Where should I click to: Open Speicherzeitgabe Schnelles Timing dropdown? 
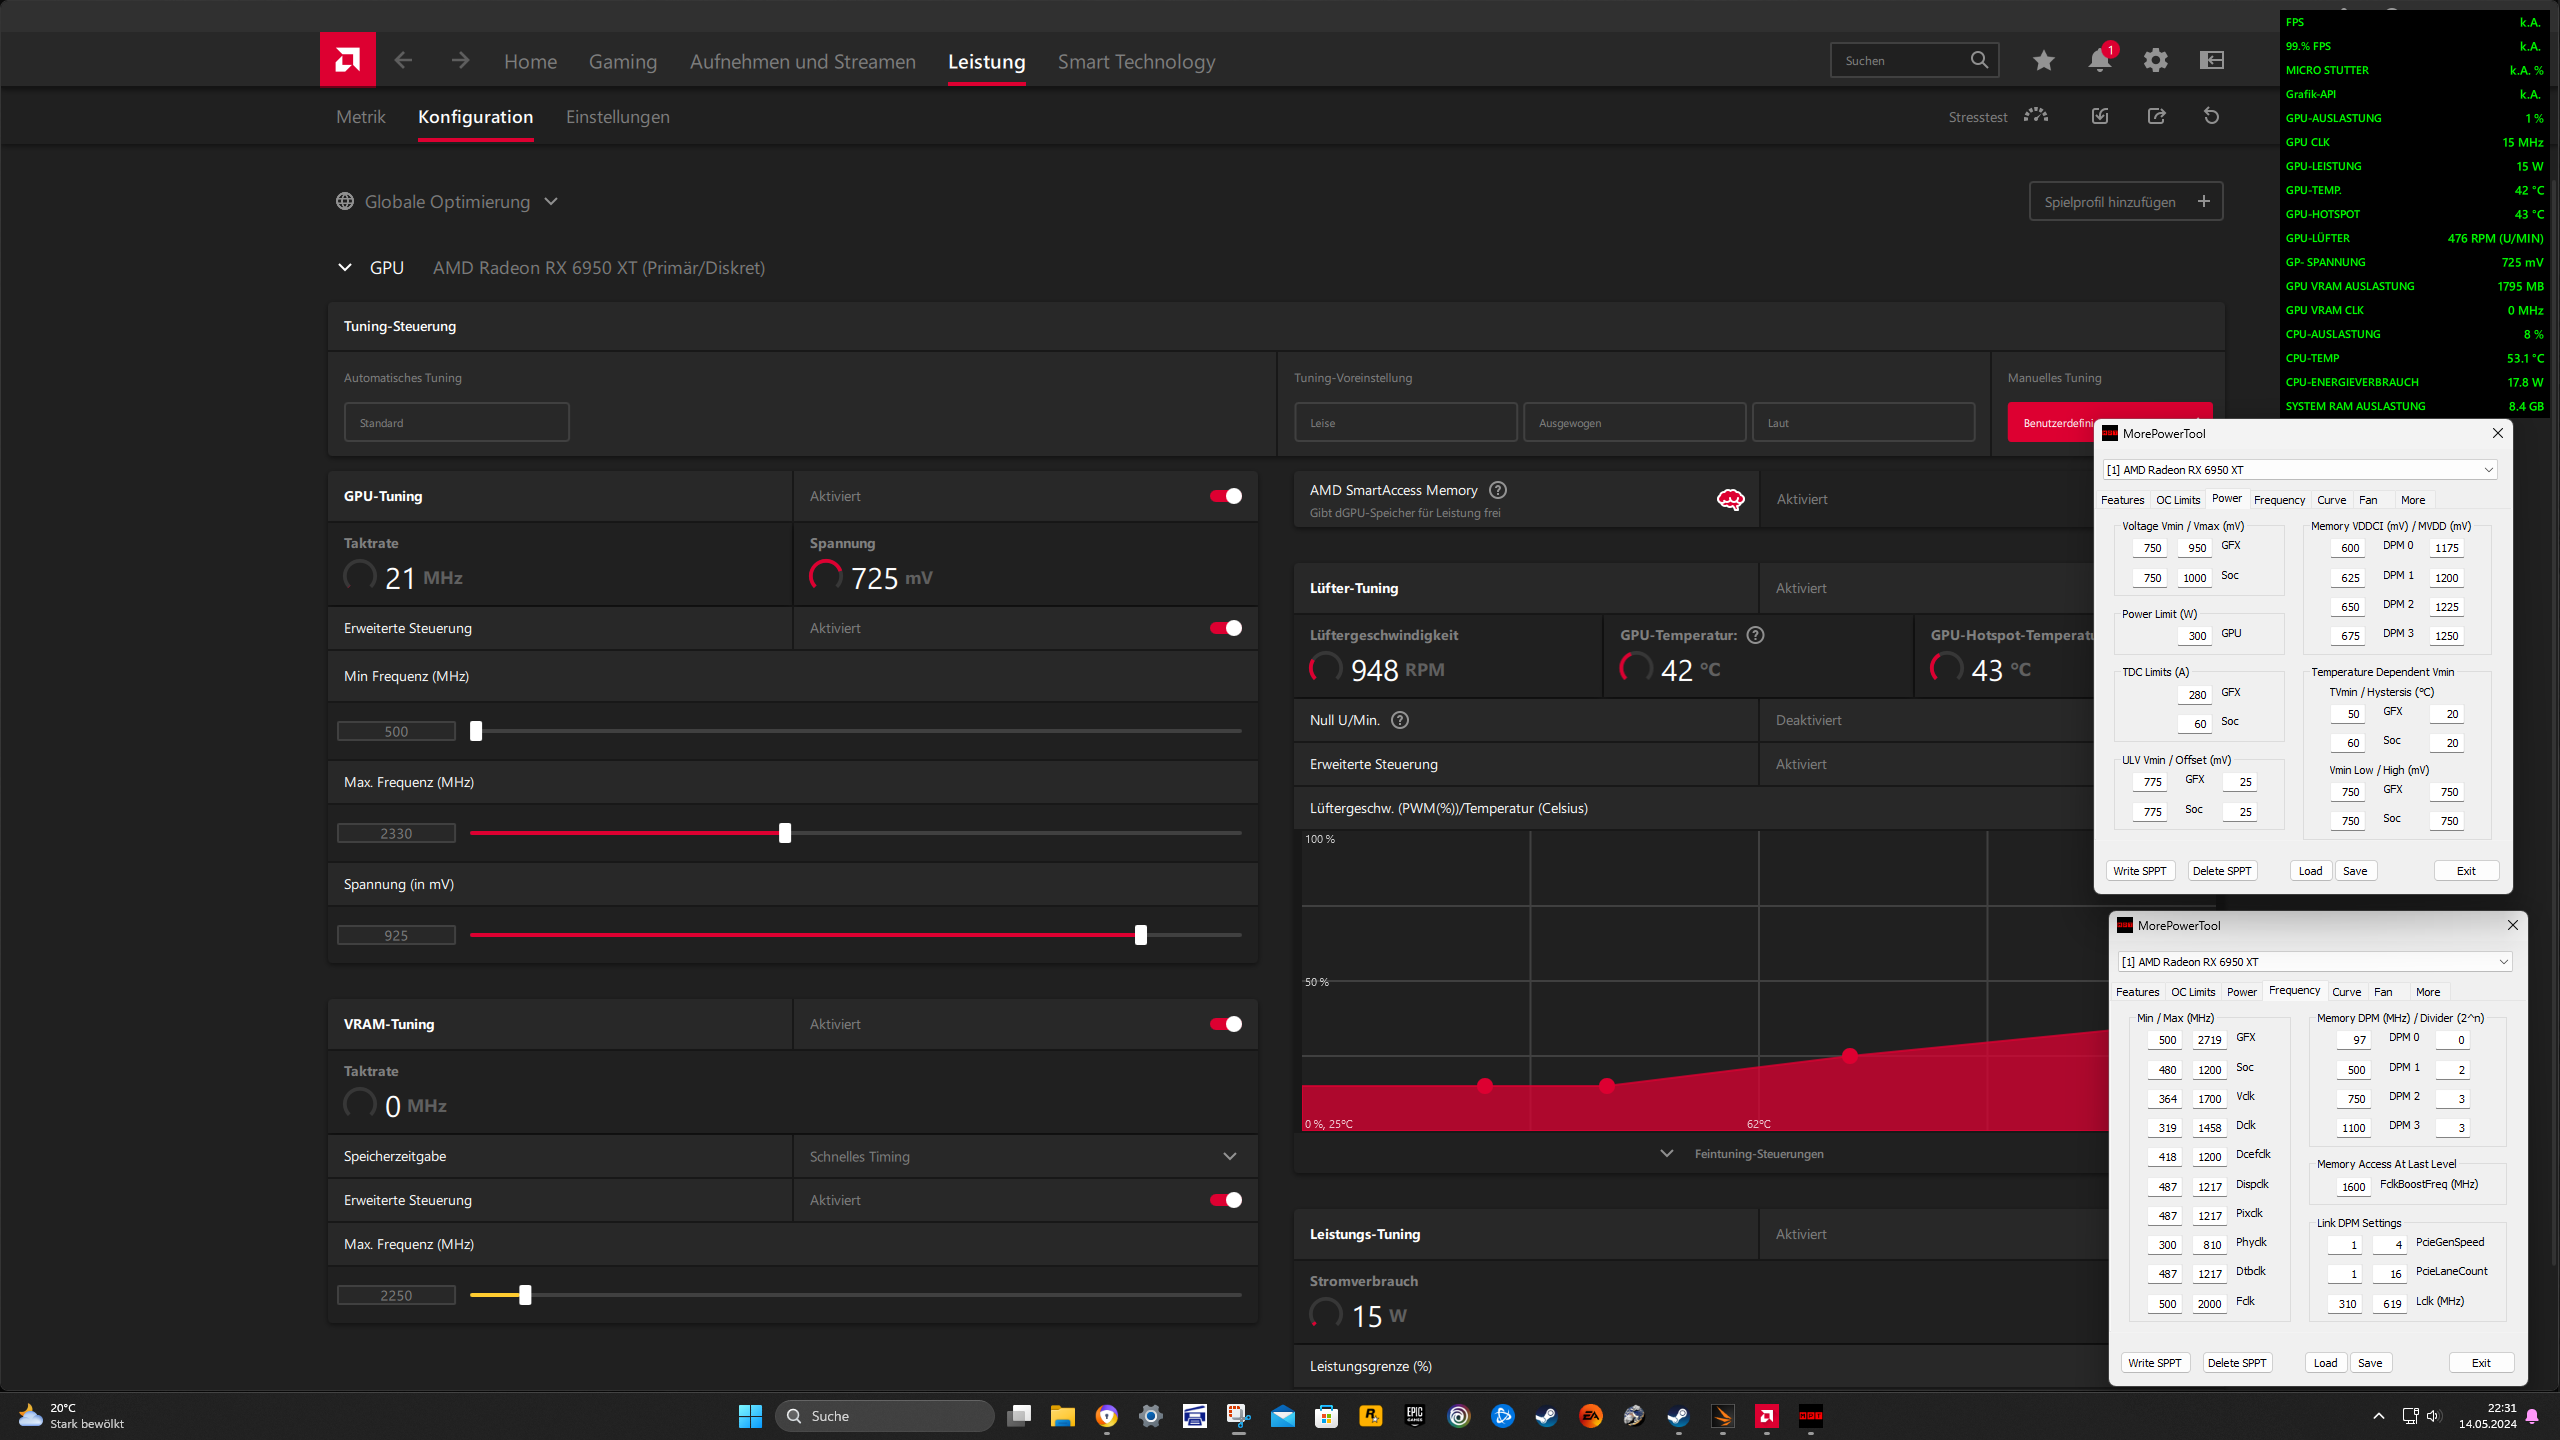[1023, 1156]
